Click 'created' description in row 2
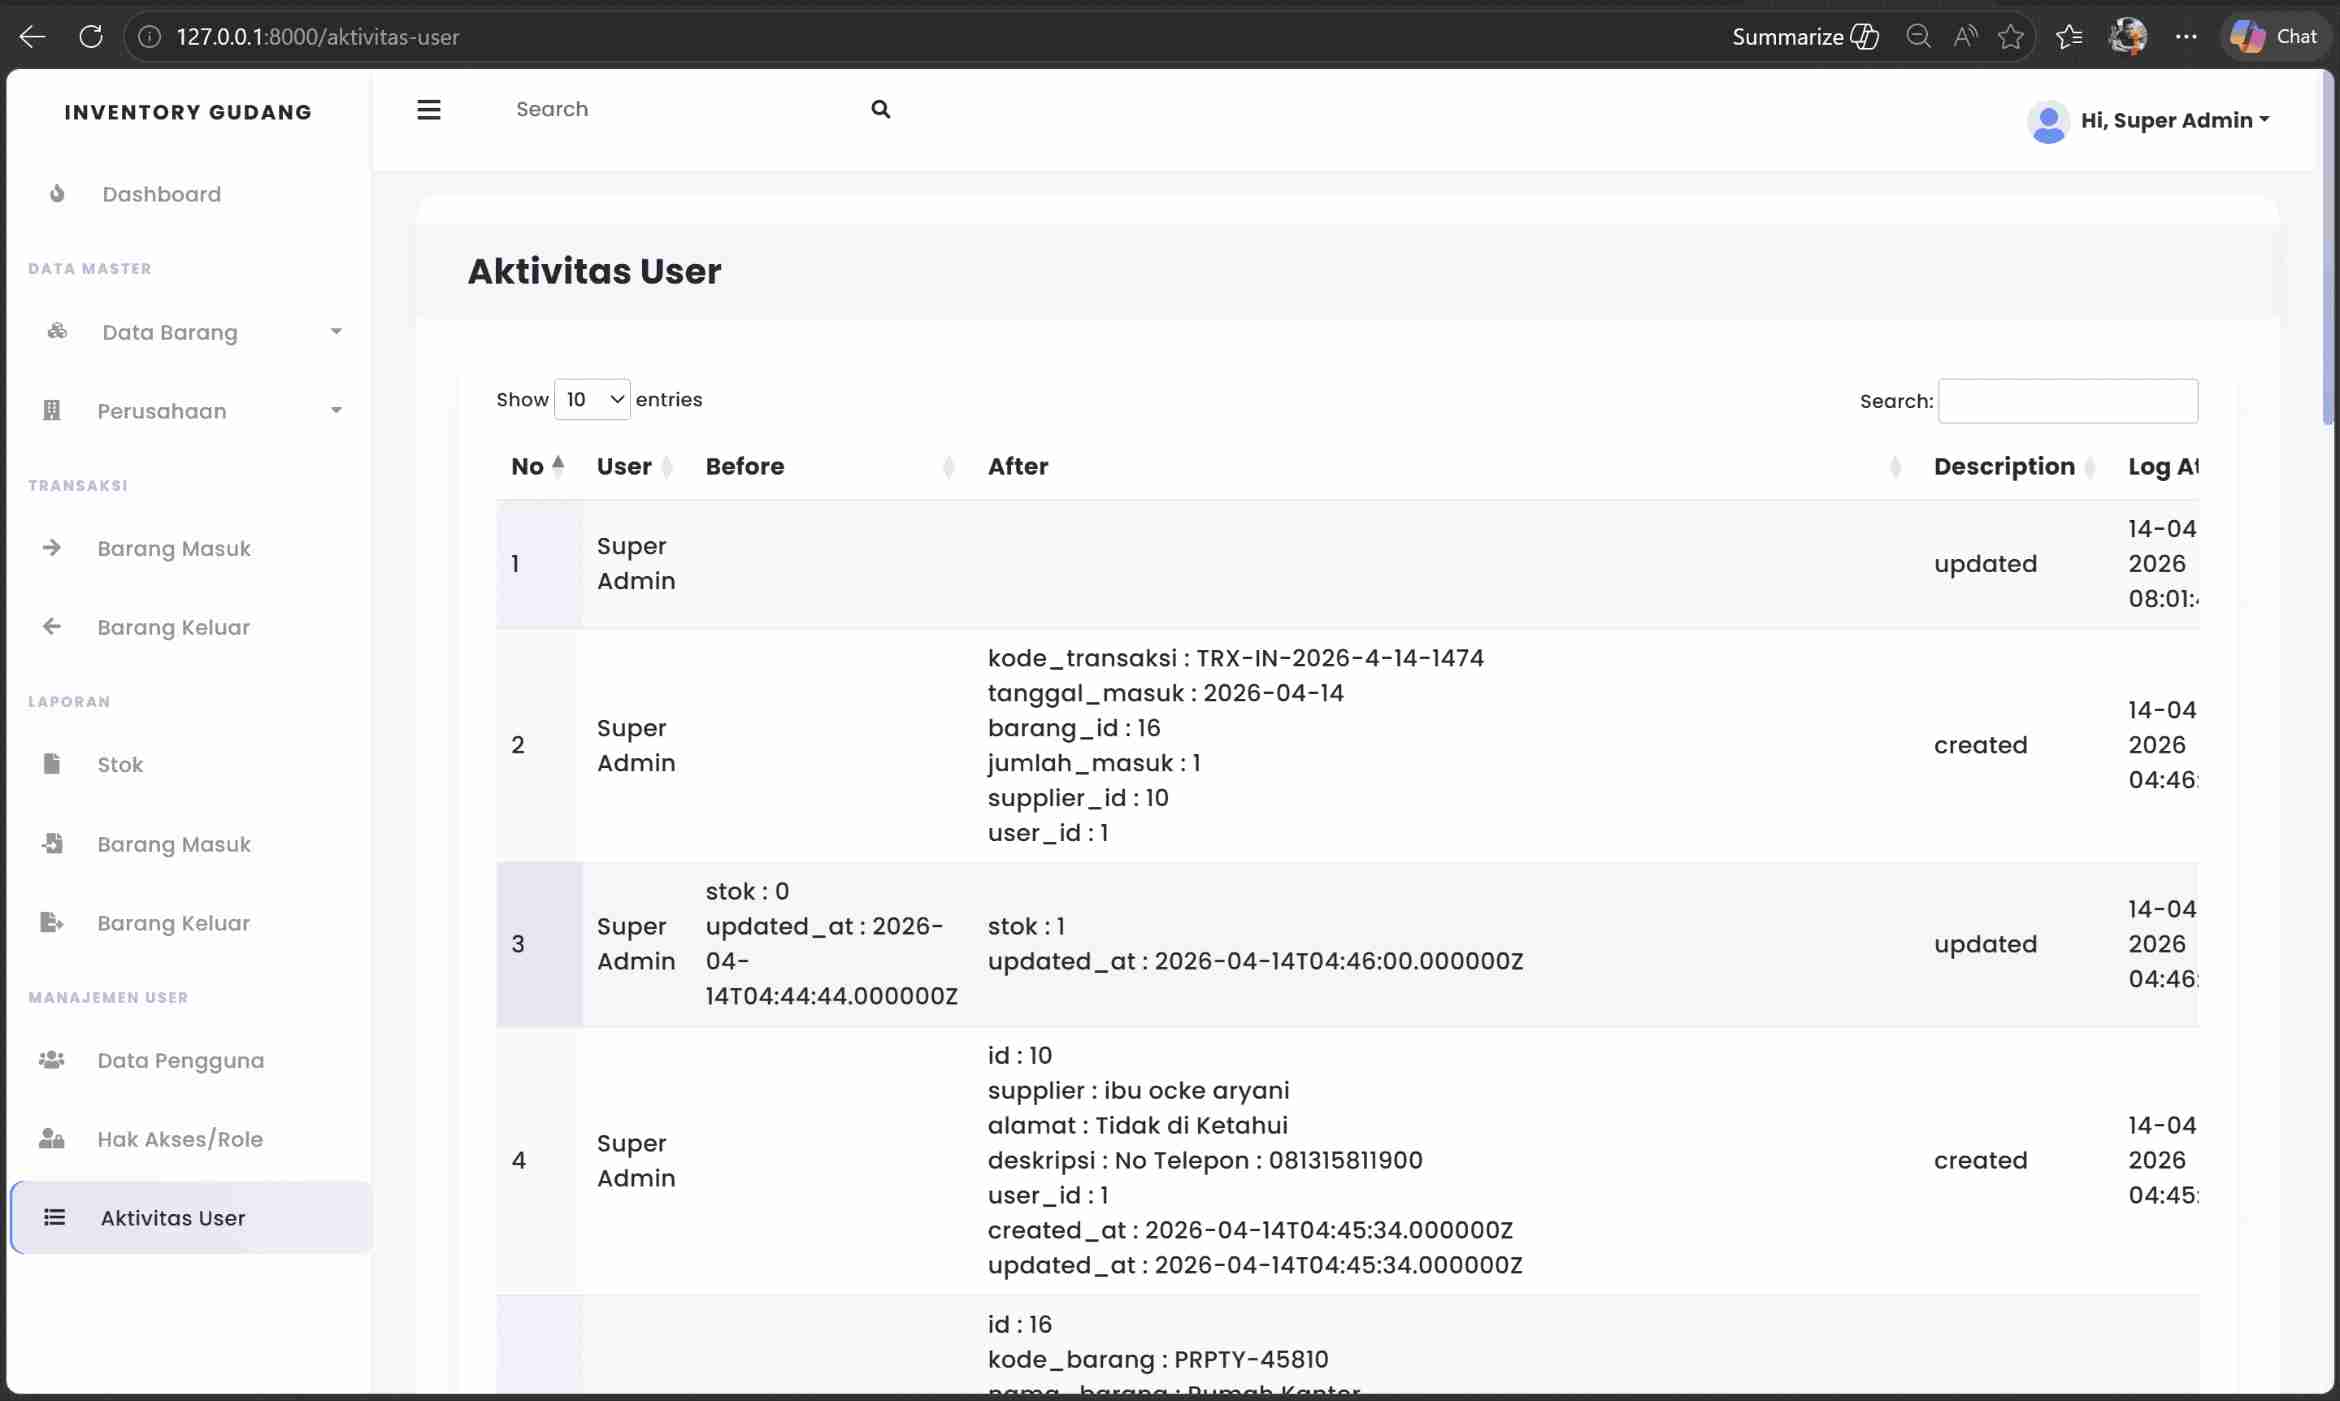Screen dimensions: 2340x1401 (1980, 745)
